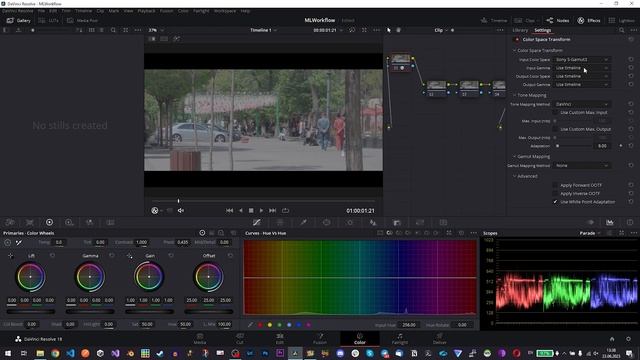Enable Apply Forward OOTF checkbox
This screenshot has height=360, width=640.
(x=555, y=185)
